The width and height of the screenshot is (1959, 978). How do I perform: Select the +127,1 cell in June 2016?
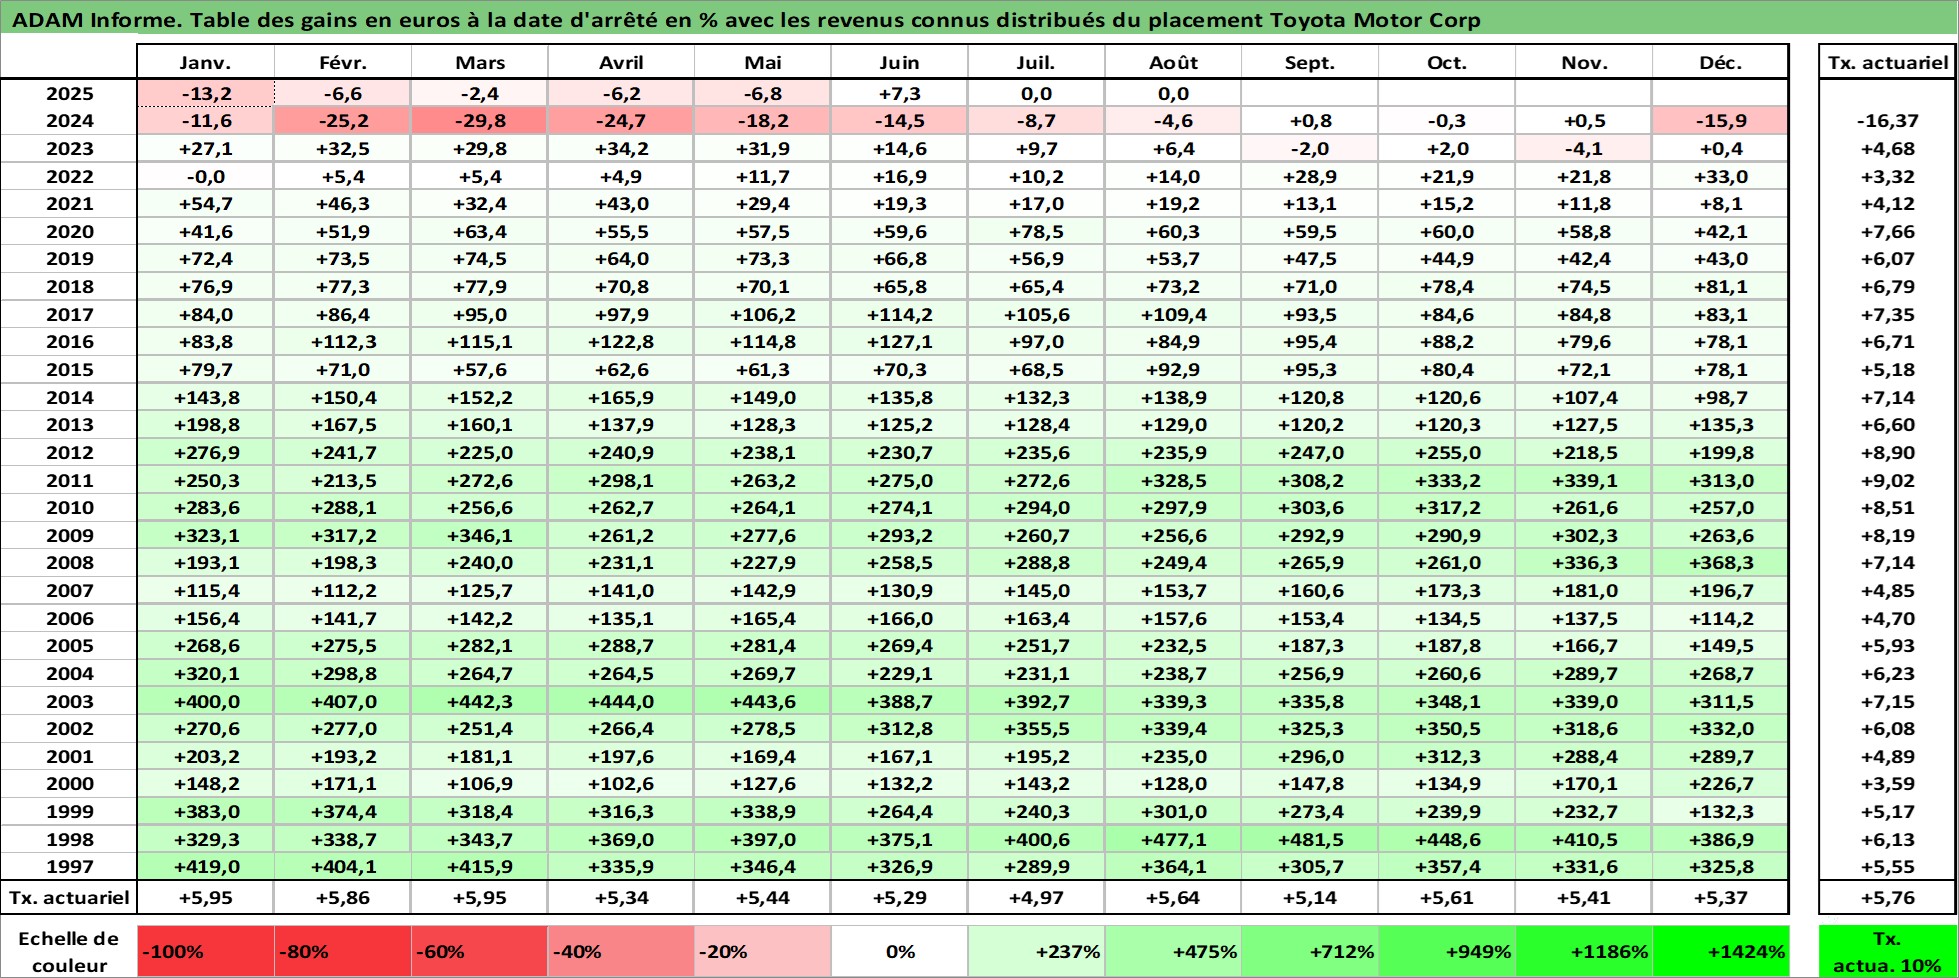pos(899,341)
